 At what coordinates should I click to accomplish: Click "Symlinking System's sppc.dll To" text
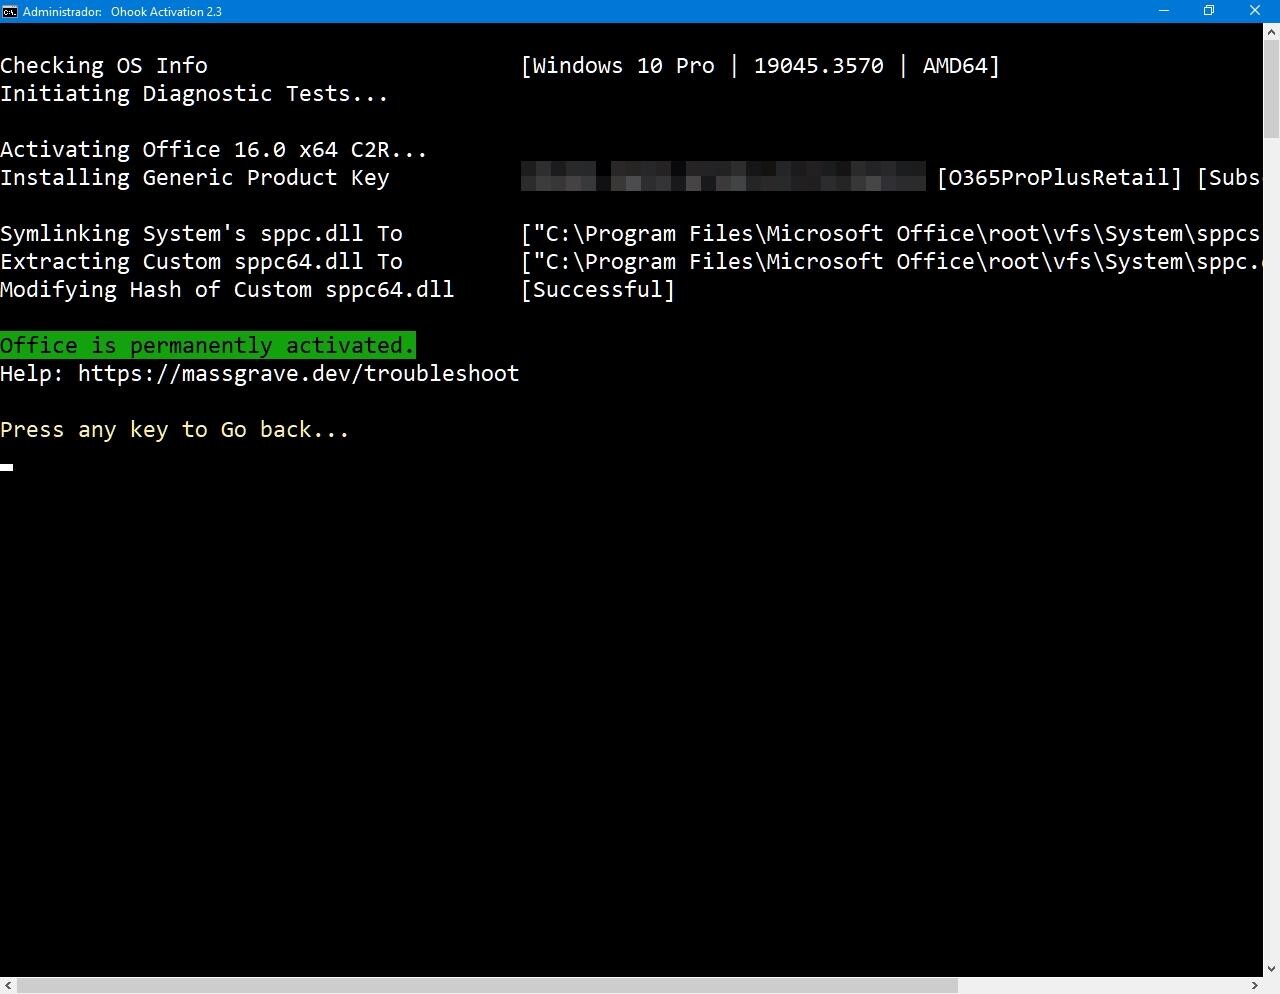point(201,234)
